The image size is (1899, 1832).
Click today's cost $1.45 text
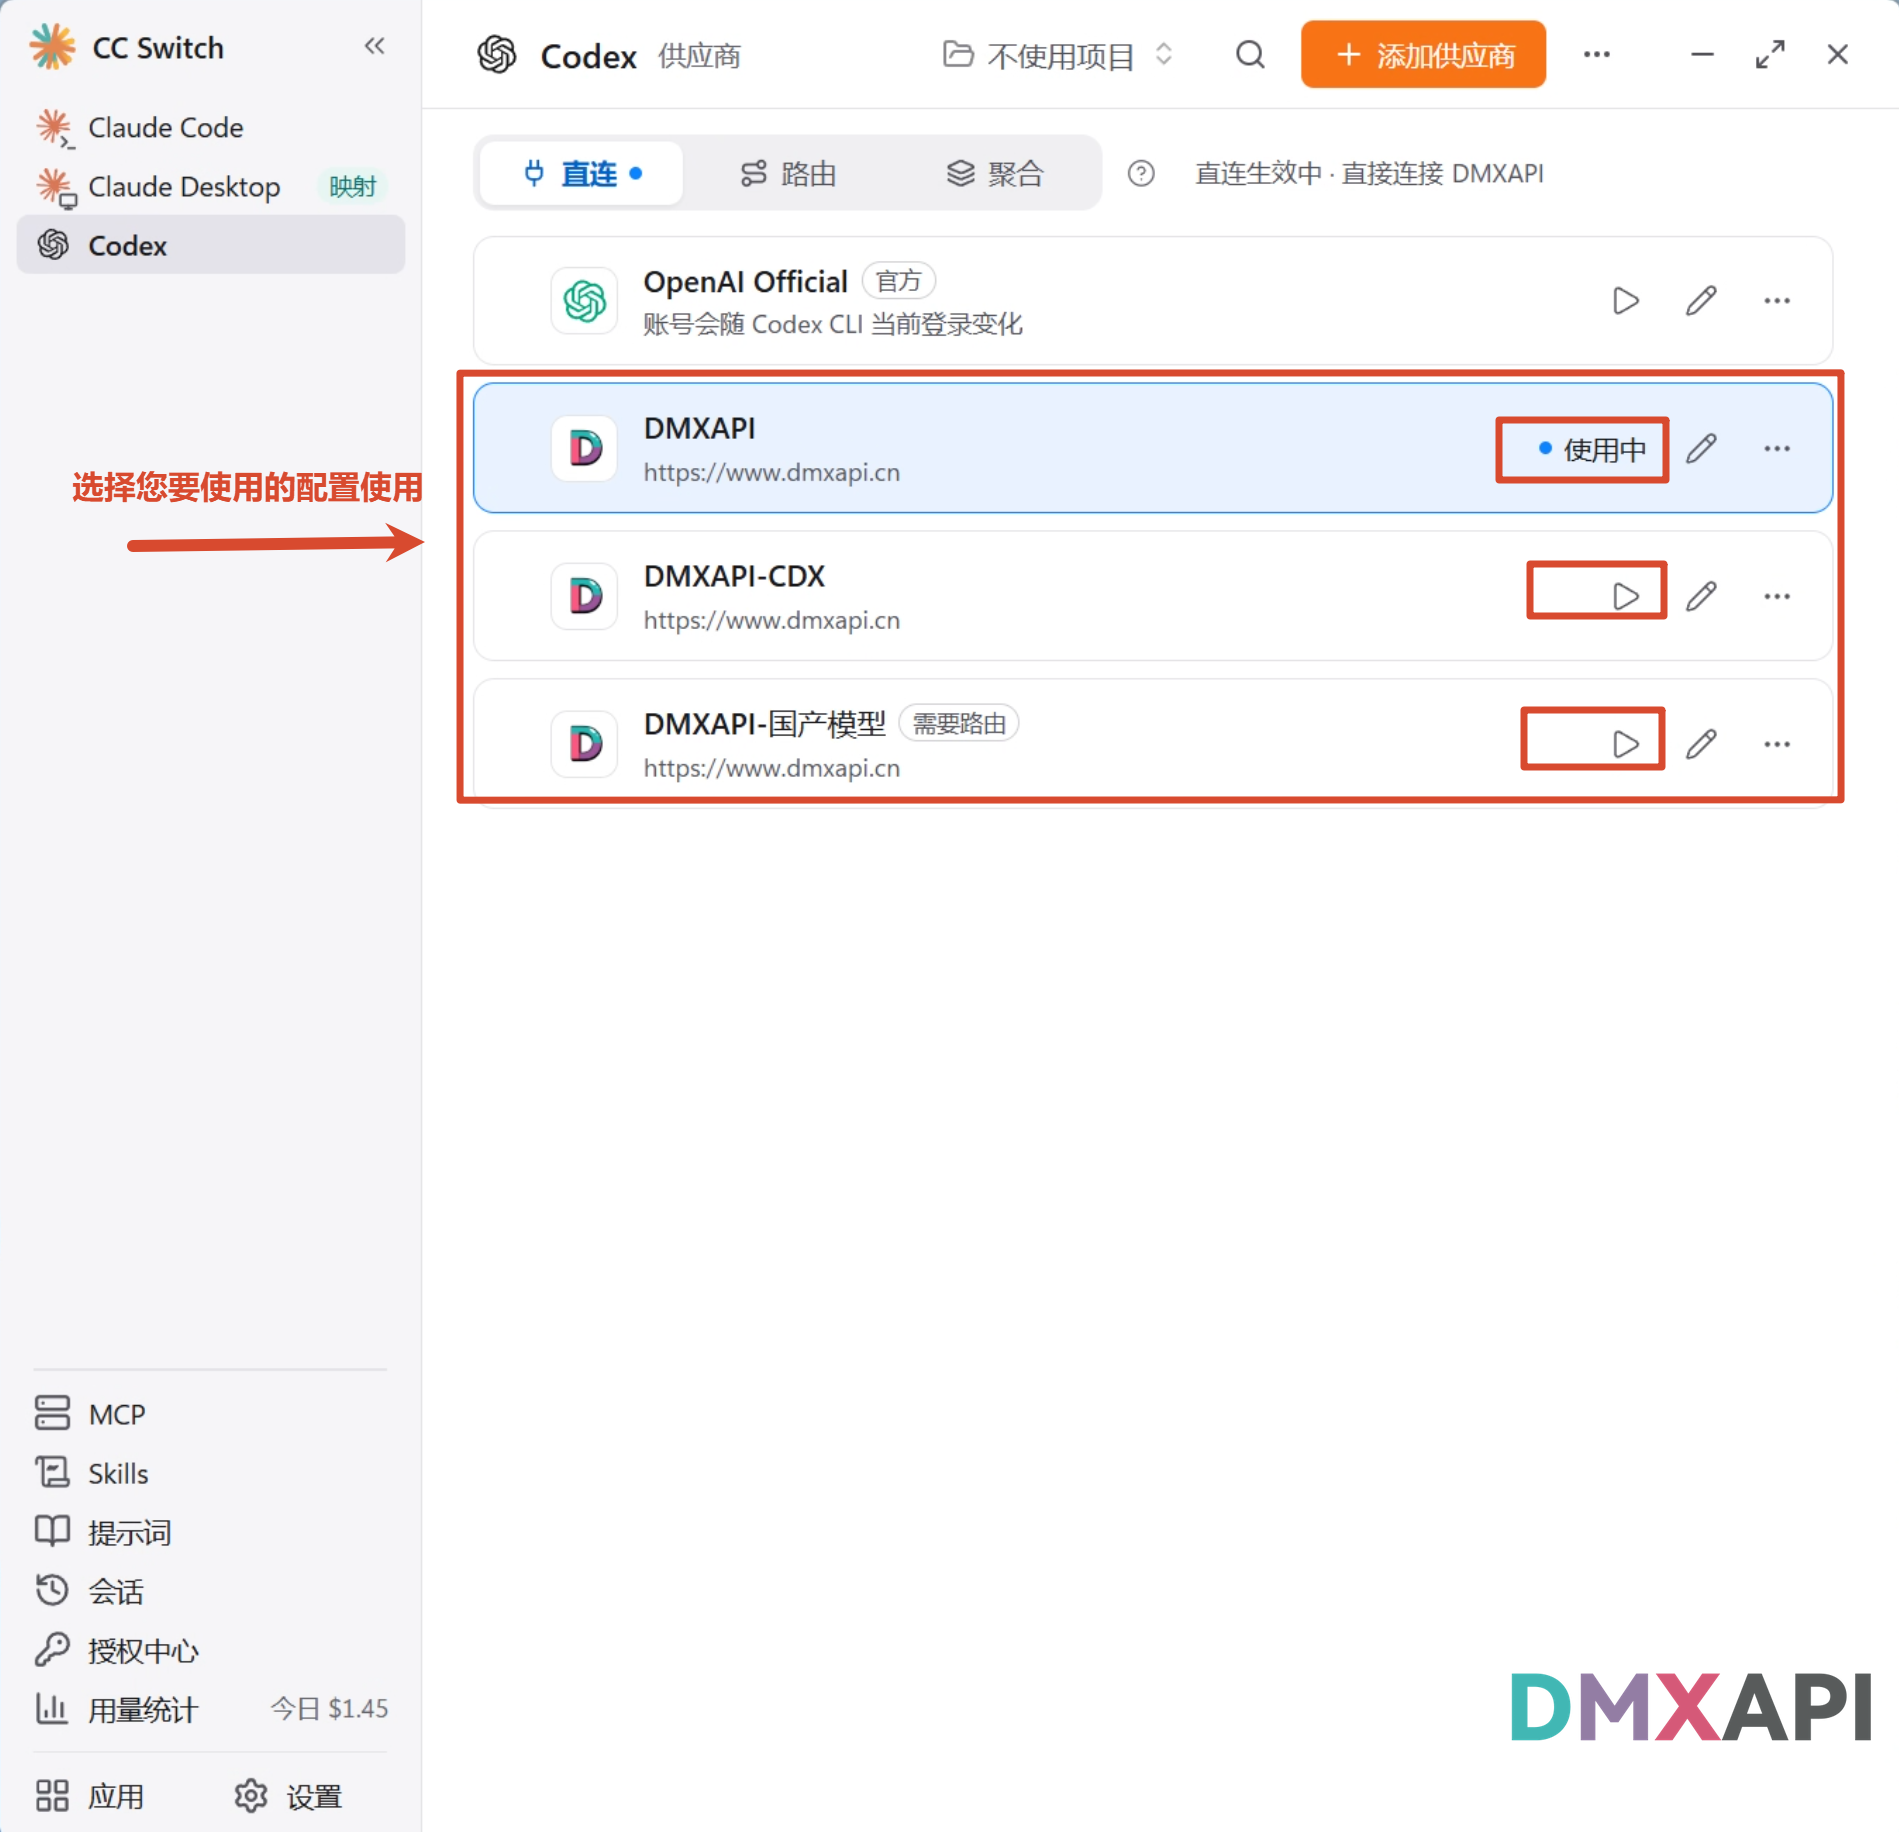(329, 1708)
